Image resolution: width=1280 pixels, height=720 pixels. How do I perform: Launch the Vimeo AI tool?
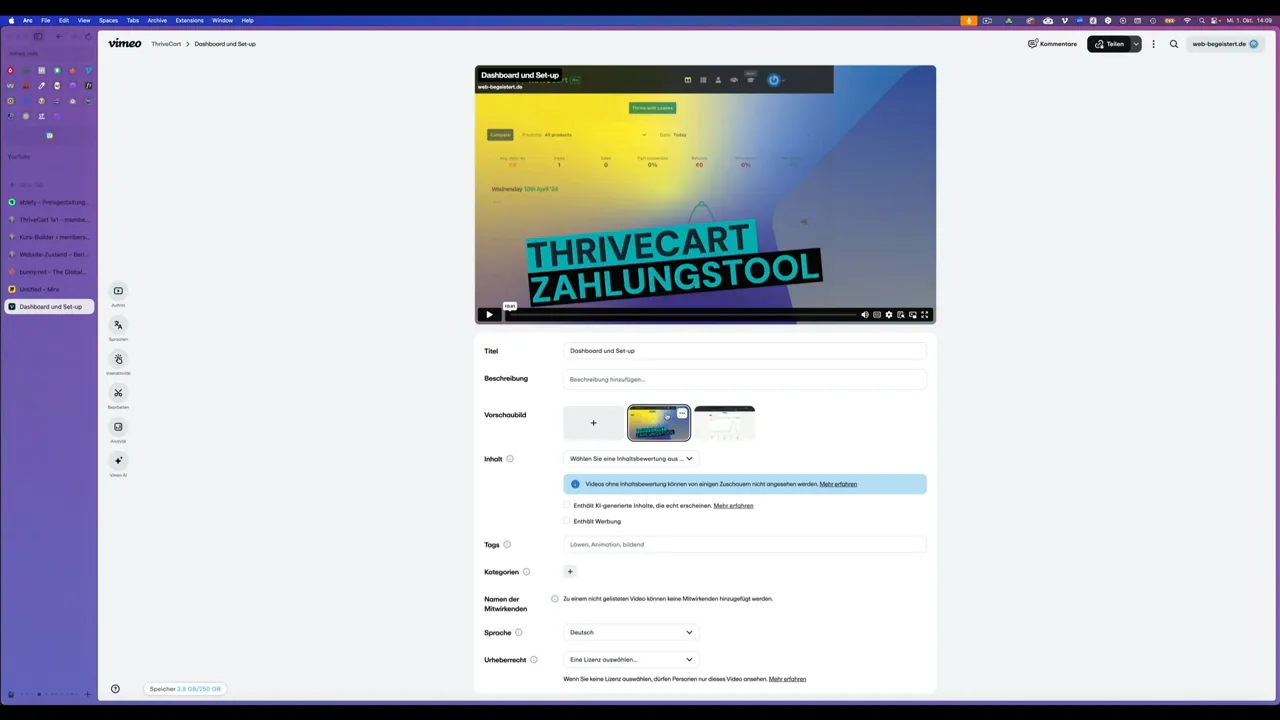(x=118, y=461)
